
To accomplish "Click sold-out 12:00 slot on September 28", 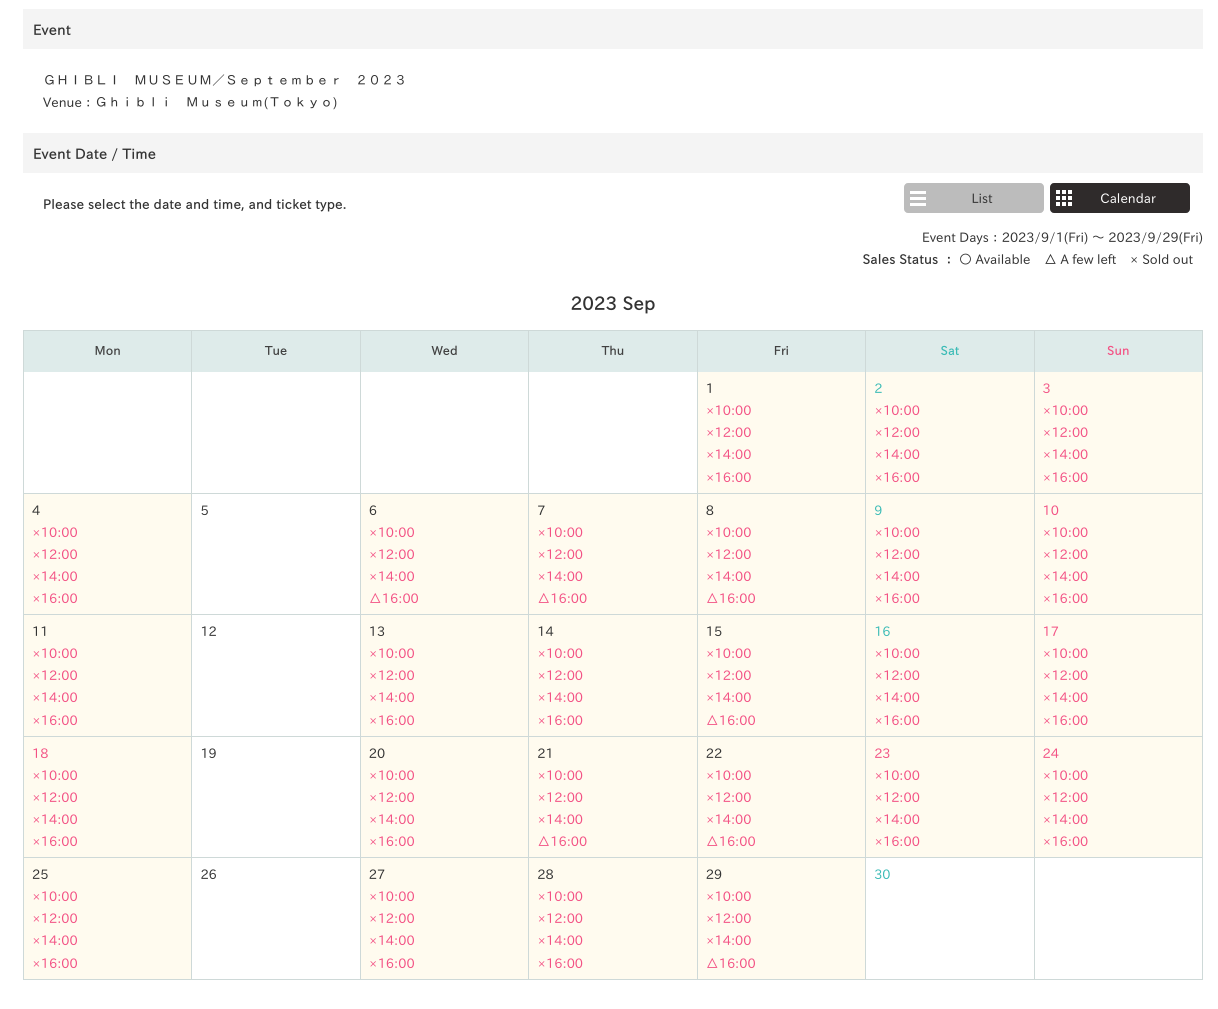I will (x=560, y=918).
